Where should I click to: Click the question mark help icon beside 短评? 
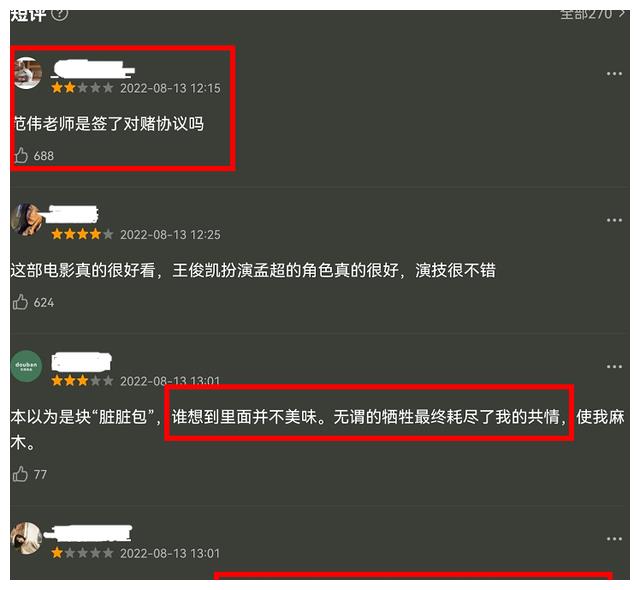pos(60,14)
